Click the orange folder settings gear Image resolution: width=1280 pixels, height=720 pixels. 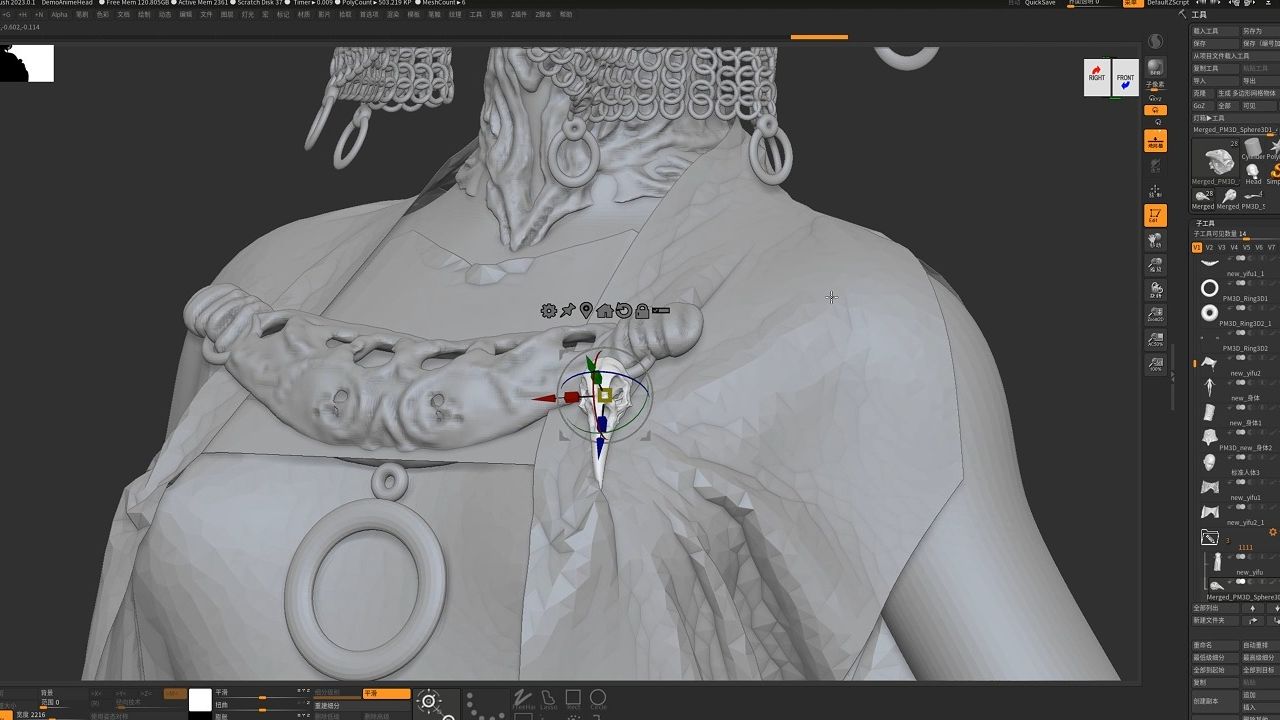pyautogui.click(x=1273, y=533)
